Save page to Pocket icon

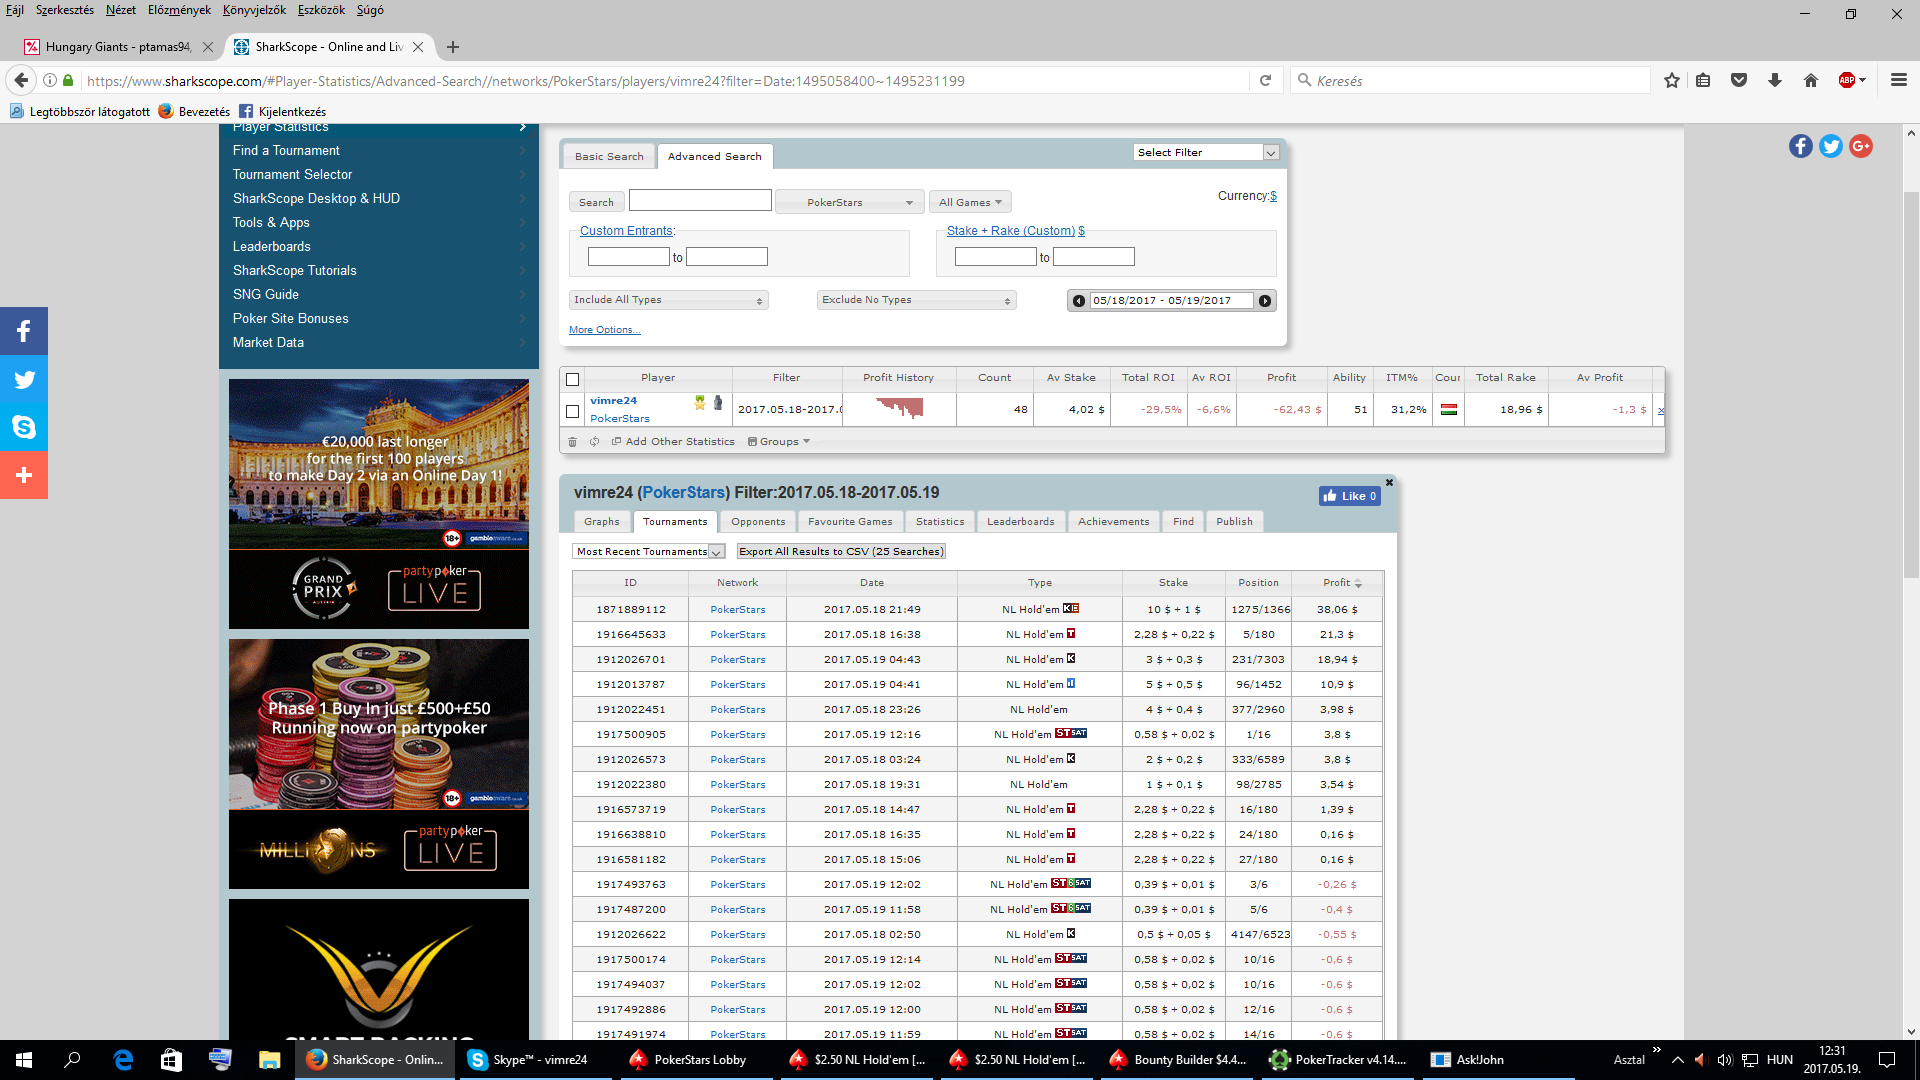[1739, 80]
